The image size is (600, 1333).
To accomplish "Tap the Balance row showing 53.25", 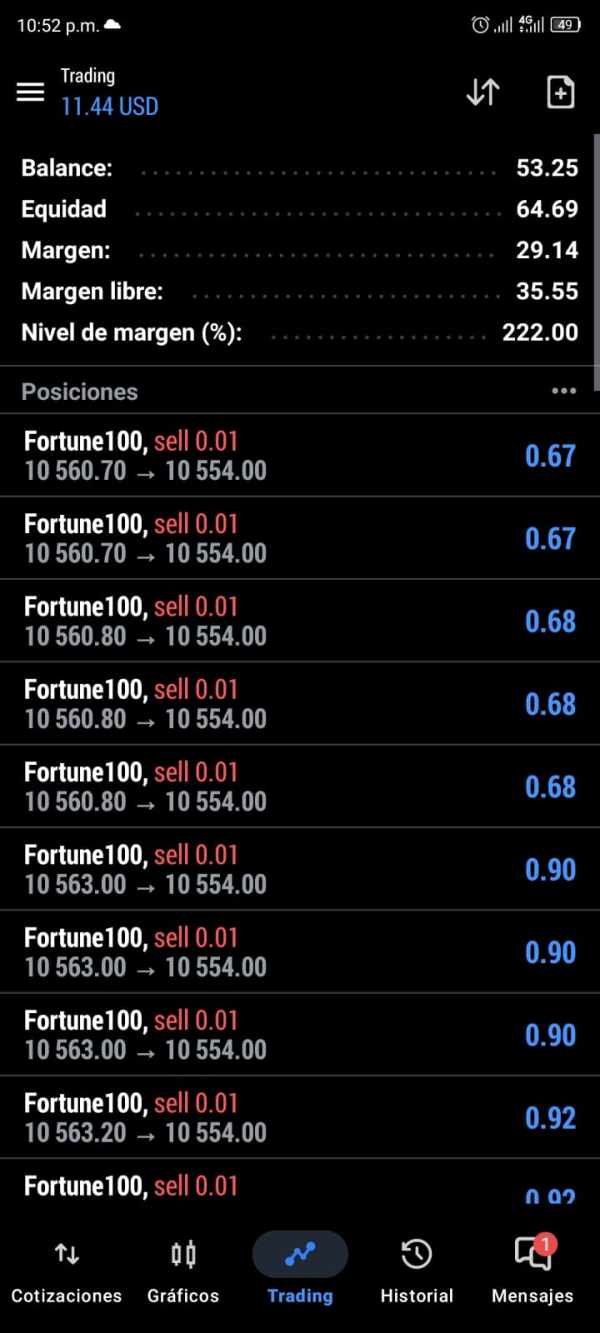I will click(x=300, y=168).
